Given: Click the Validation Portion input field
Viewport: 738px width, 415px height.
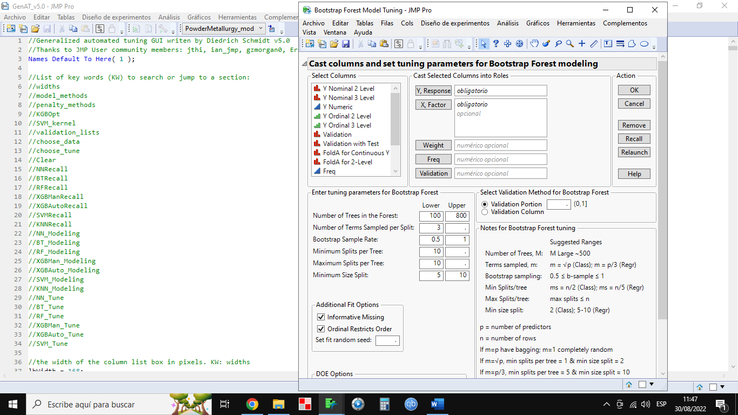Looking at the screenshot, I should tap(558, 205).
